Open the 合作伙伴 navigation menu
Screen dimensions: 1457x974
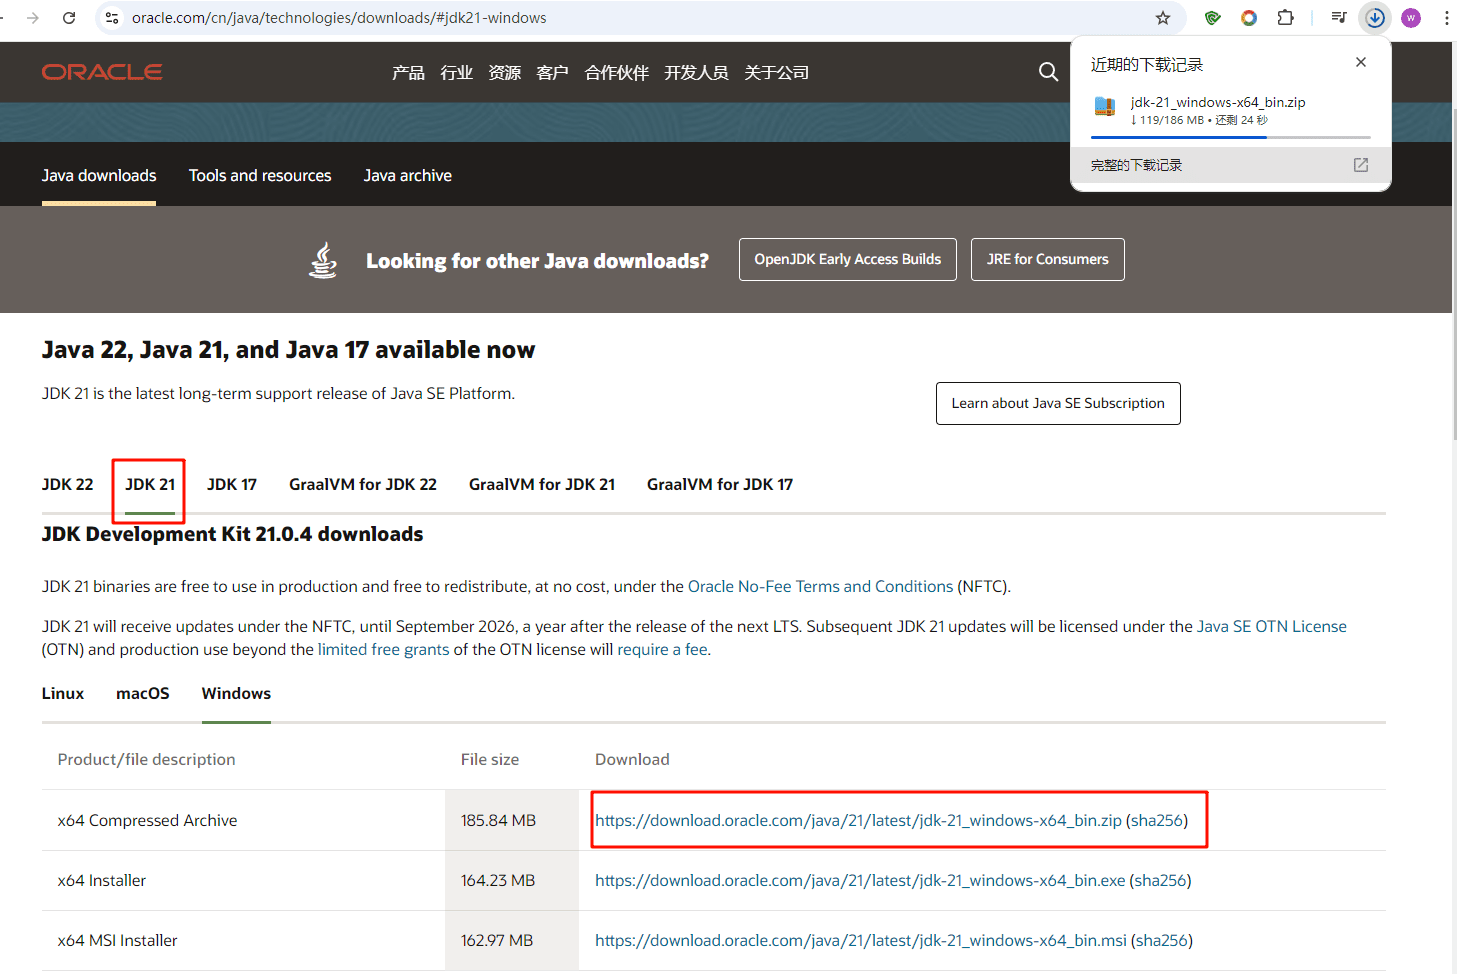pyautogui.click(x=616, y=73)
